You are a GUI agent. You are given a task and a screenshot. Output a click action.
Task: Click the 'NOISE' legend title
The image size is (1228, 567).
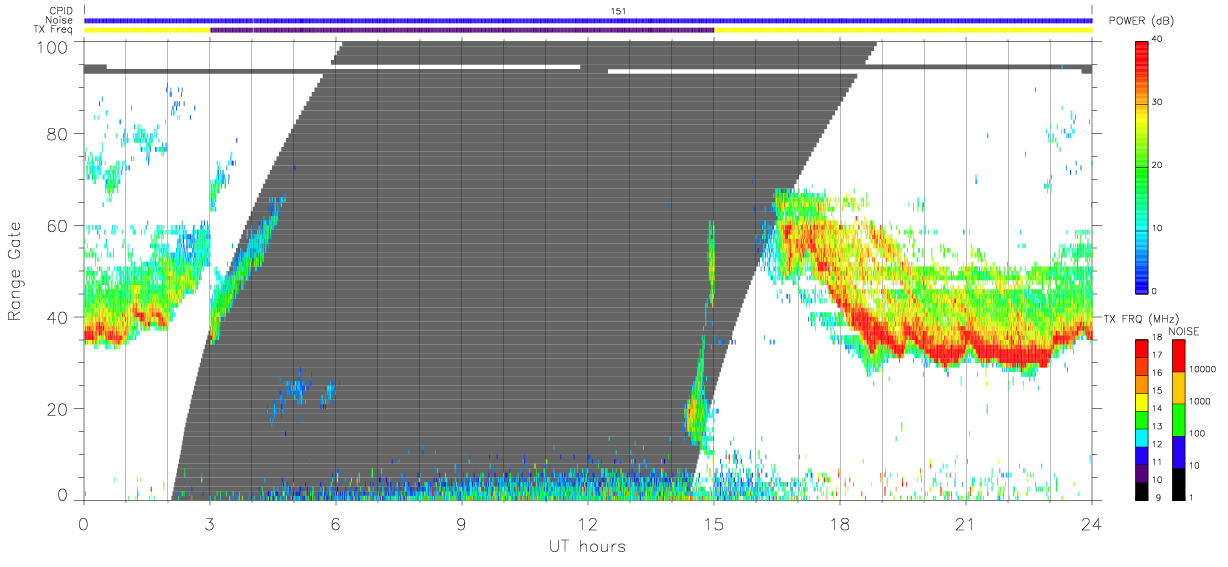click(1184, 330)
